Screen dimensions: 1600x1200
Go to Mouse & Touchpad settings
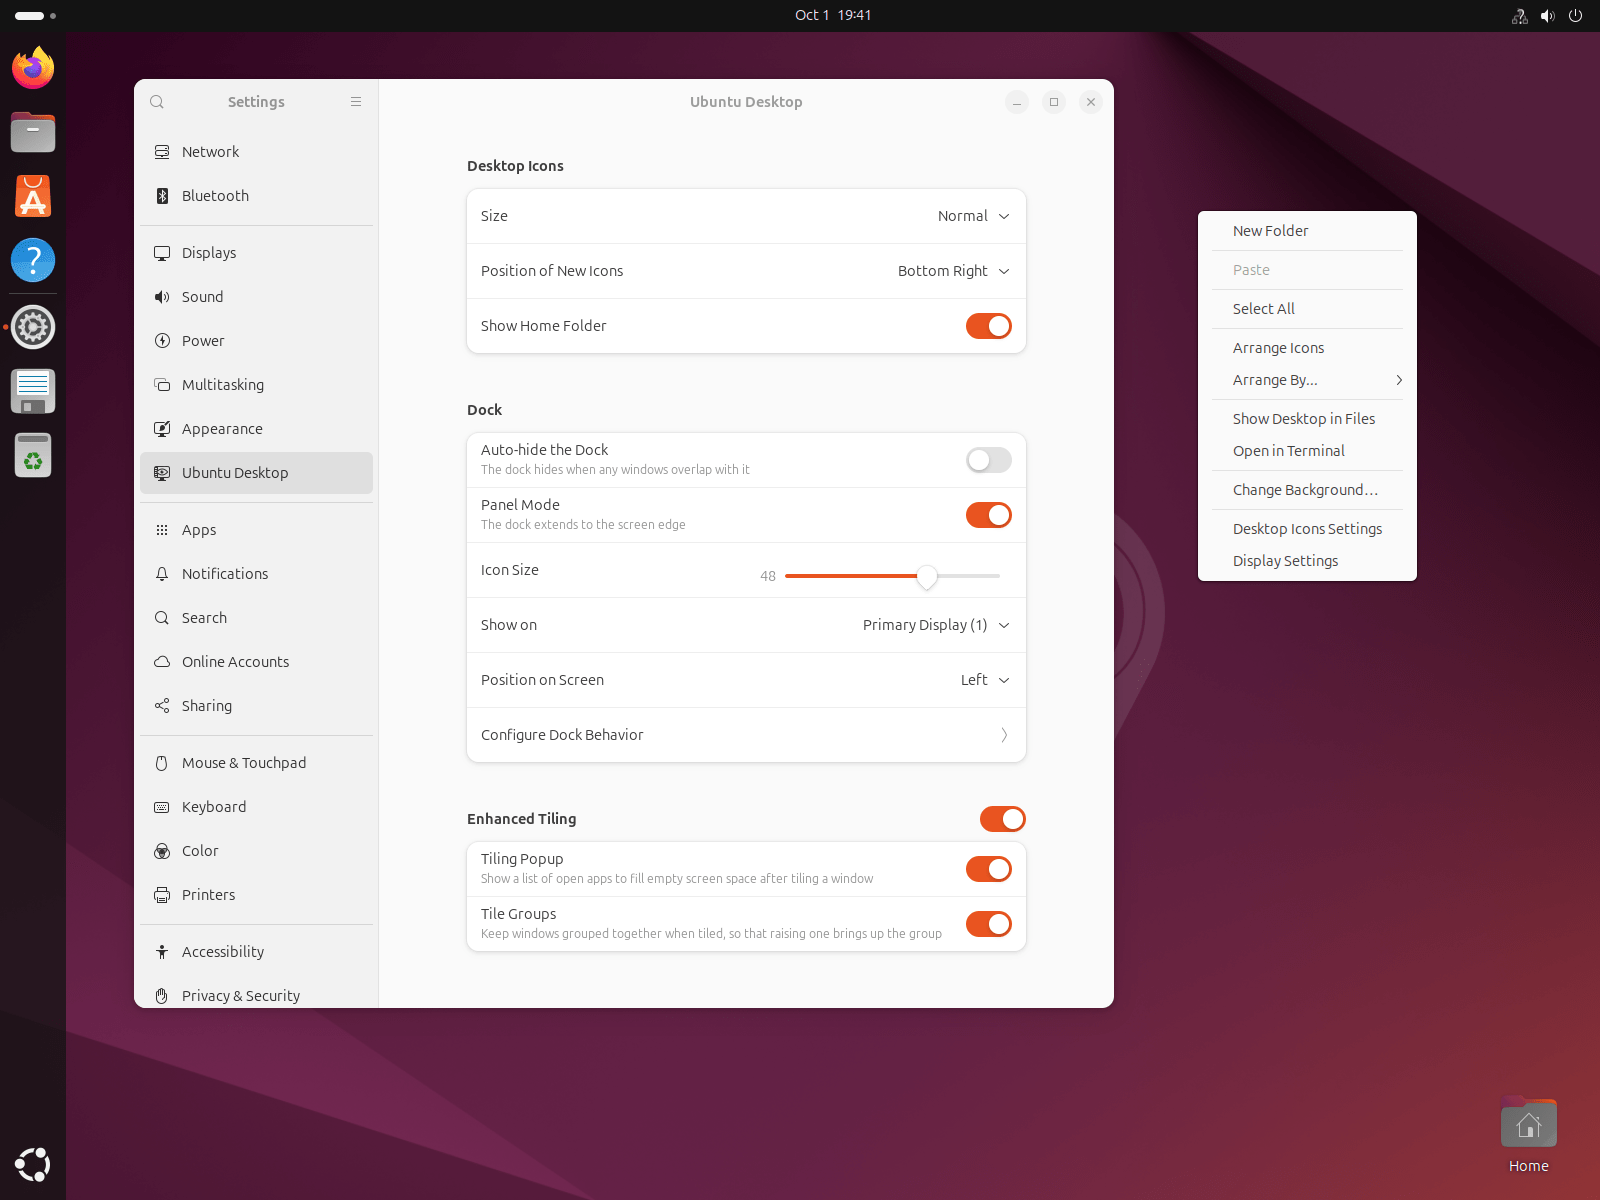point(244,763)
